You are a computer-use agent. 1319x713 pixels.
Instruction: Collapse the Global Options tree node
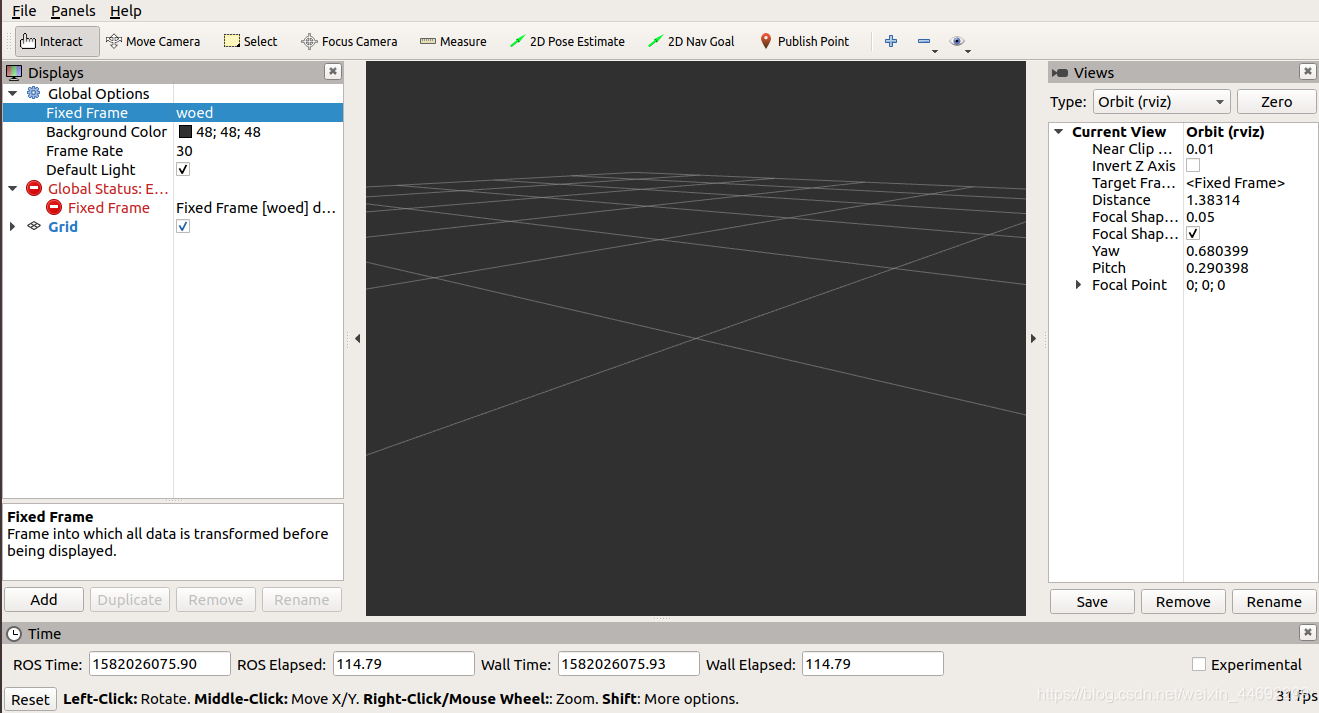[13, 93]
